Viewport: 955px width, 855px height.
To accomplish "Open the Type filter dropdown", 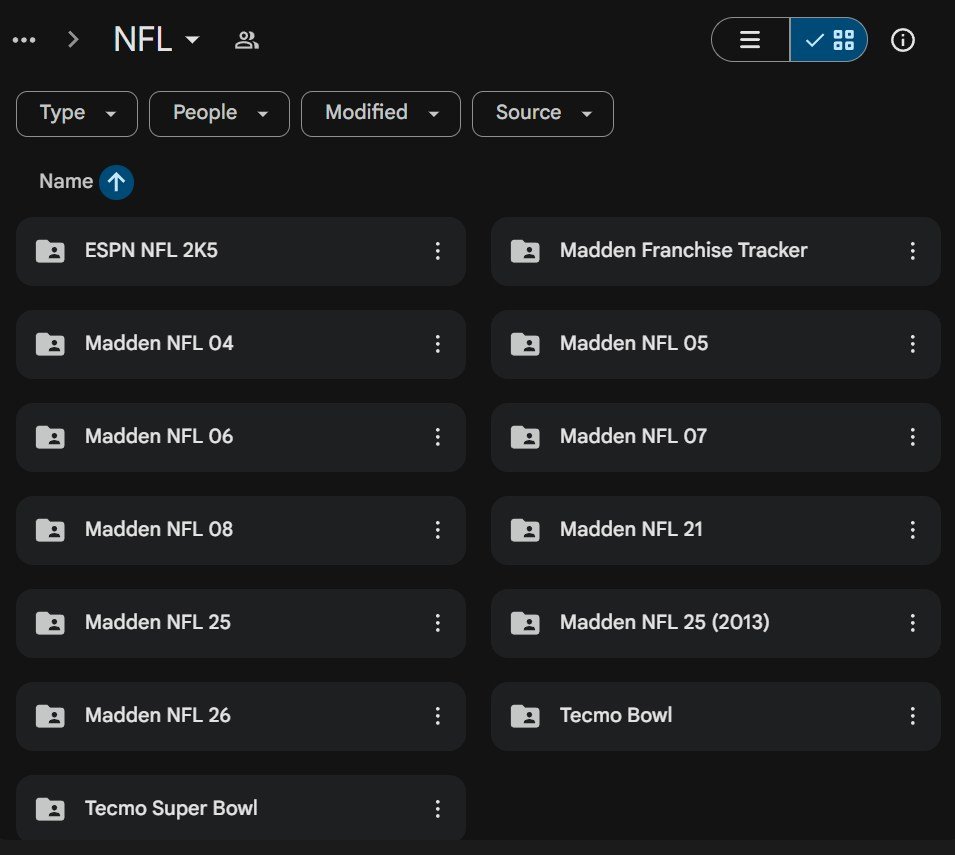I will pos(77,114).
